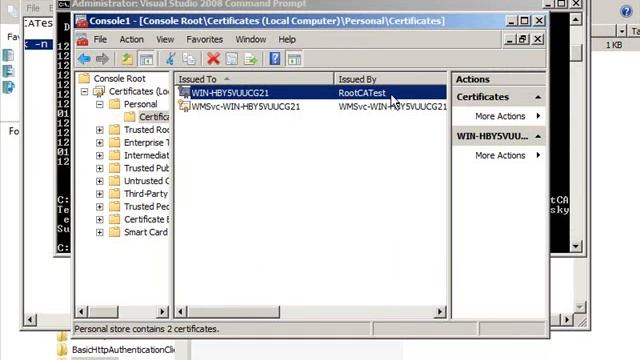Collapse the Personal folder node

(x=100, y=104)
